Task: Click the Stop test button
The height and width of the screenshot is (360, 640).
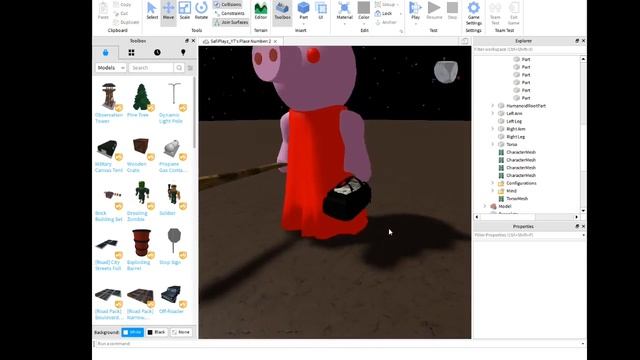Action: (452, 11)
